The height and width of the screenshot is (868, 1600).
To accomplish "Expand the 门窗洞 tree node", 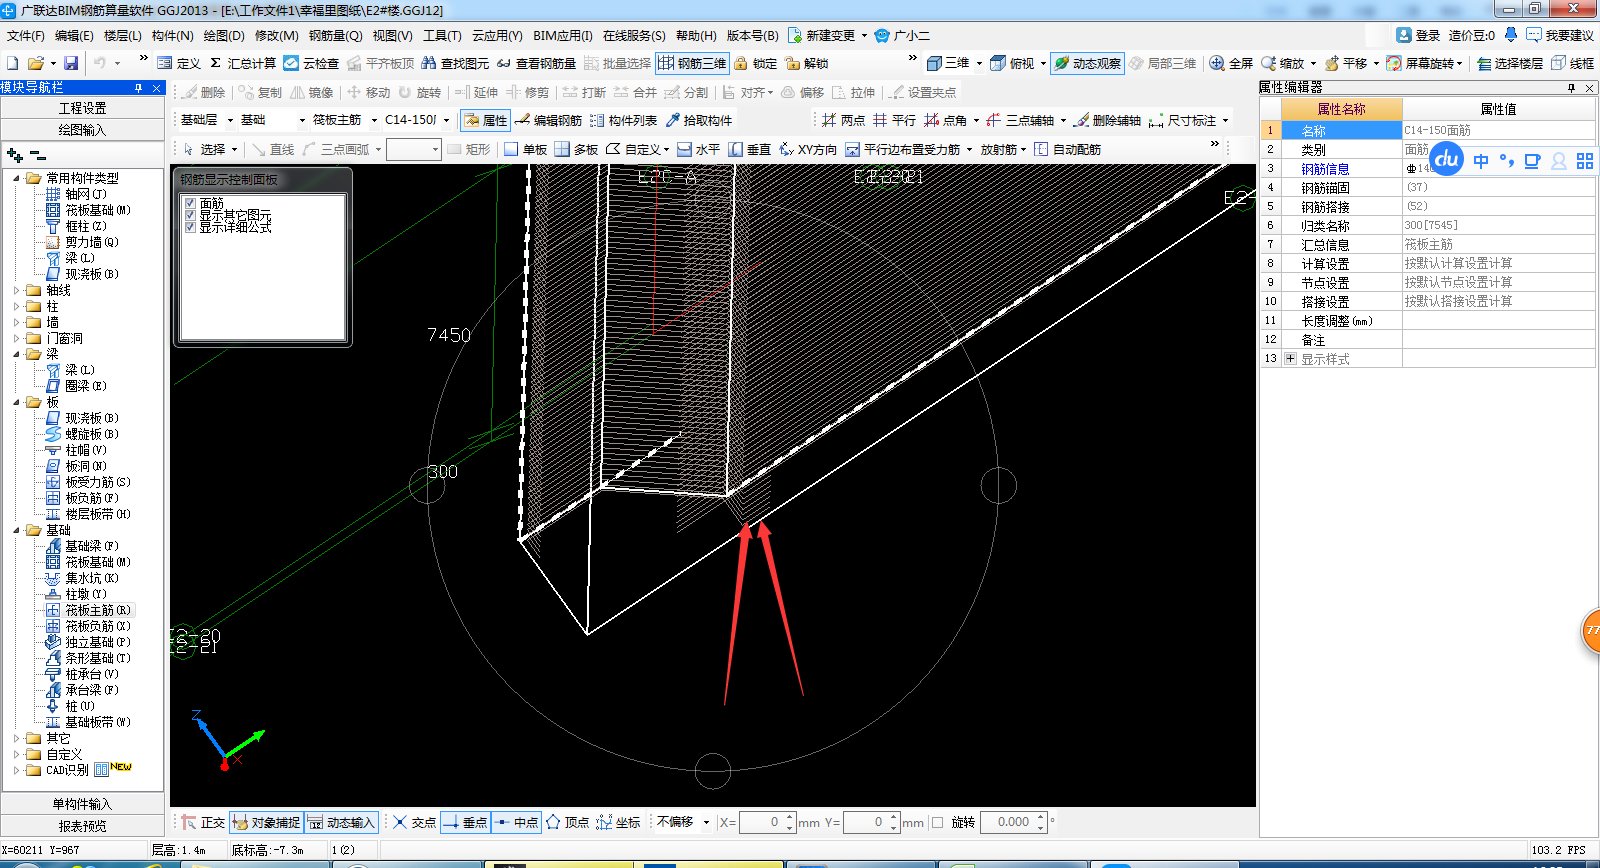I will (16, 338).
